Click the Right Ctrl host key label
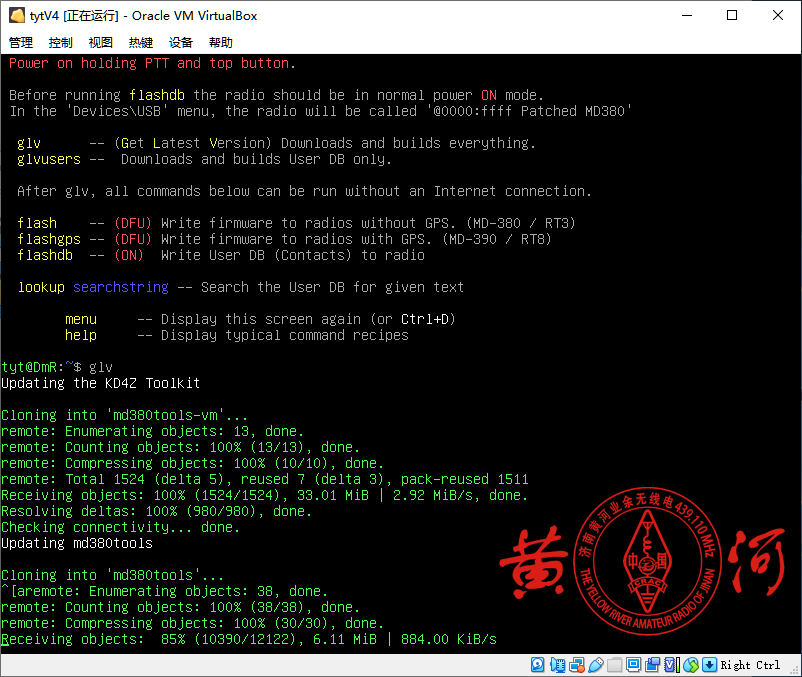Screen dimensions: 802x677 point(750,665)
